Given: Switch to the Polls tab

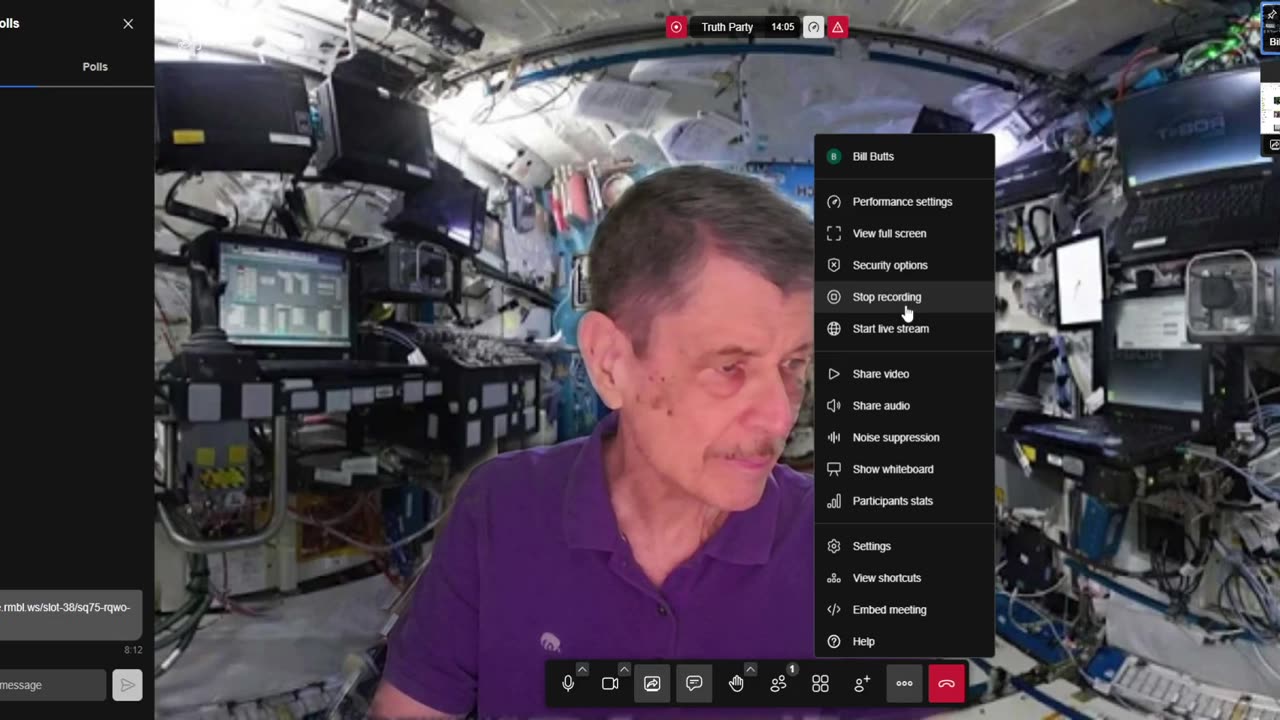Looking at the screenshot, I should [95, 67].
